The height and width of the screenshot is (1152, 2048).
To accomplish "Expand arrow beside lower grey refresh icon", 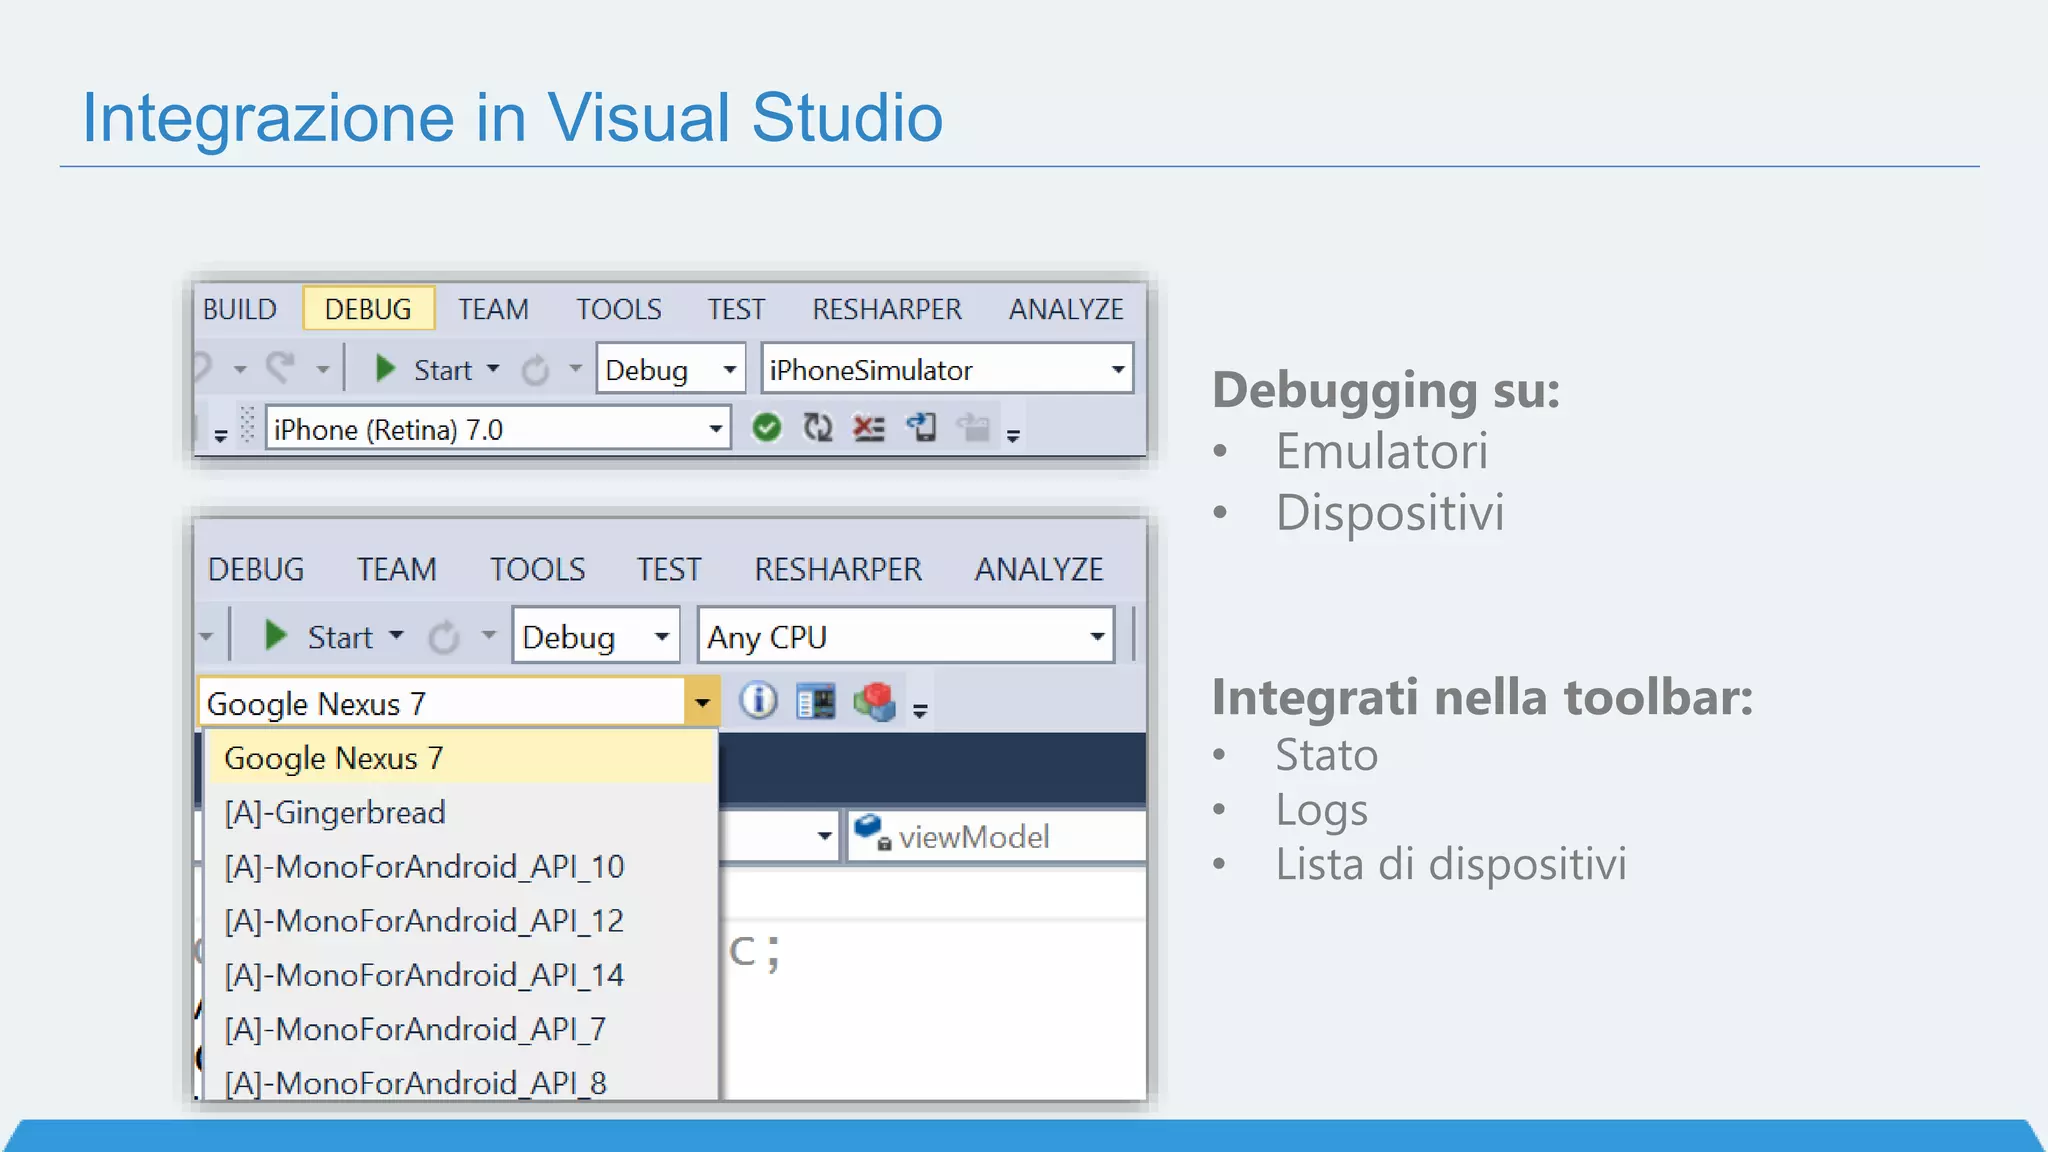I will pos(488,635).
